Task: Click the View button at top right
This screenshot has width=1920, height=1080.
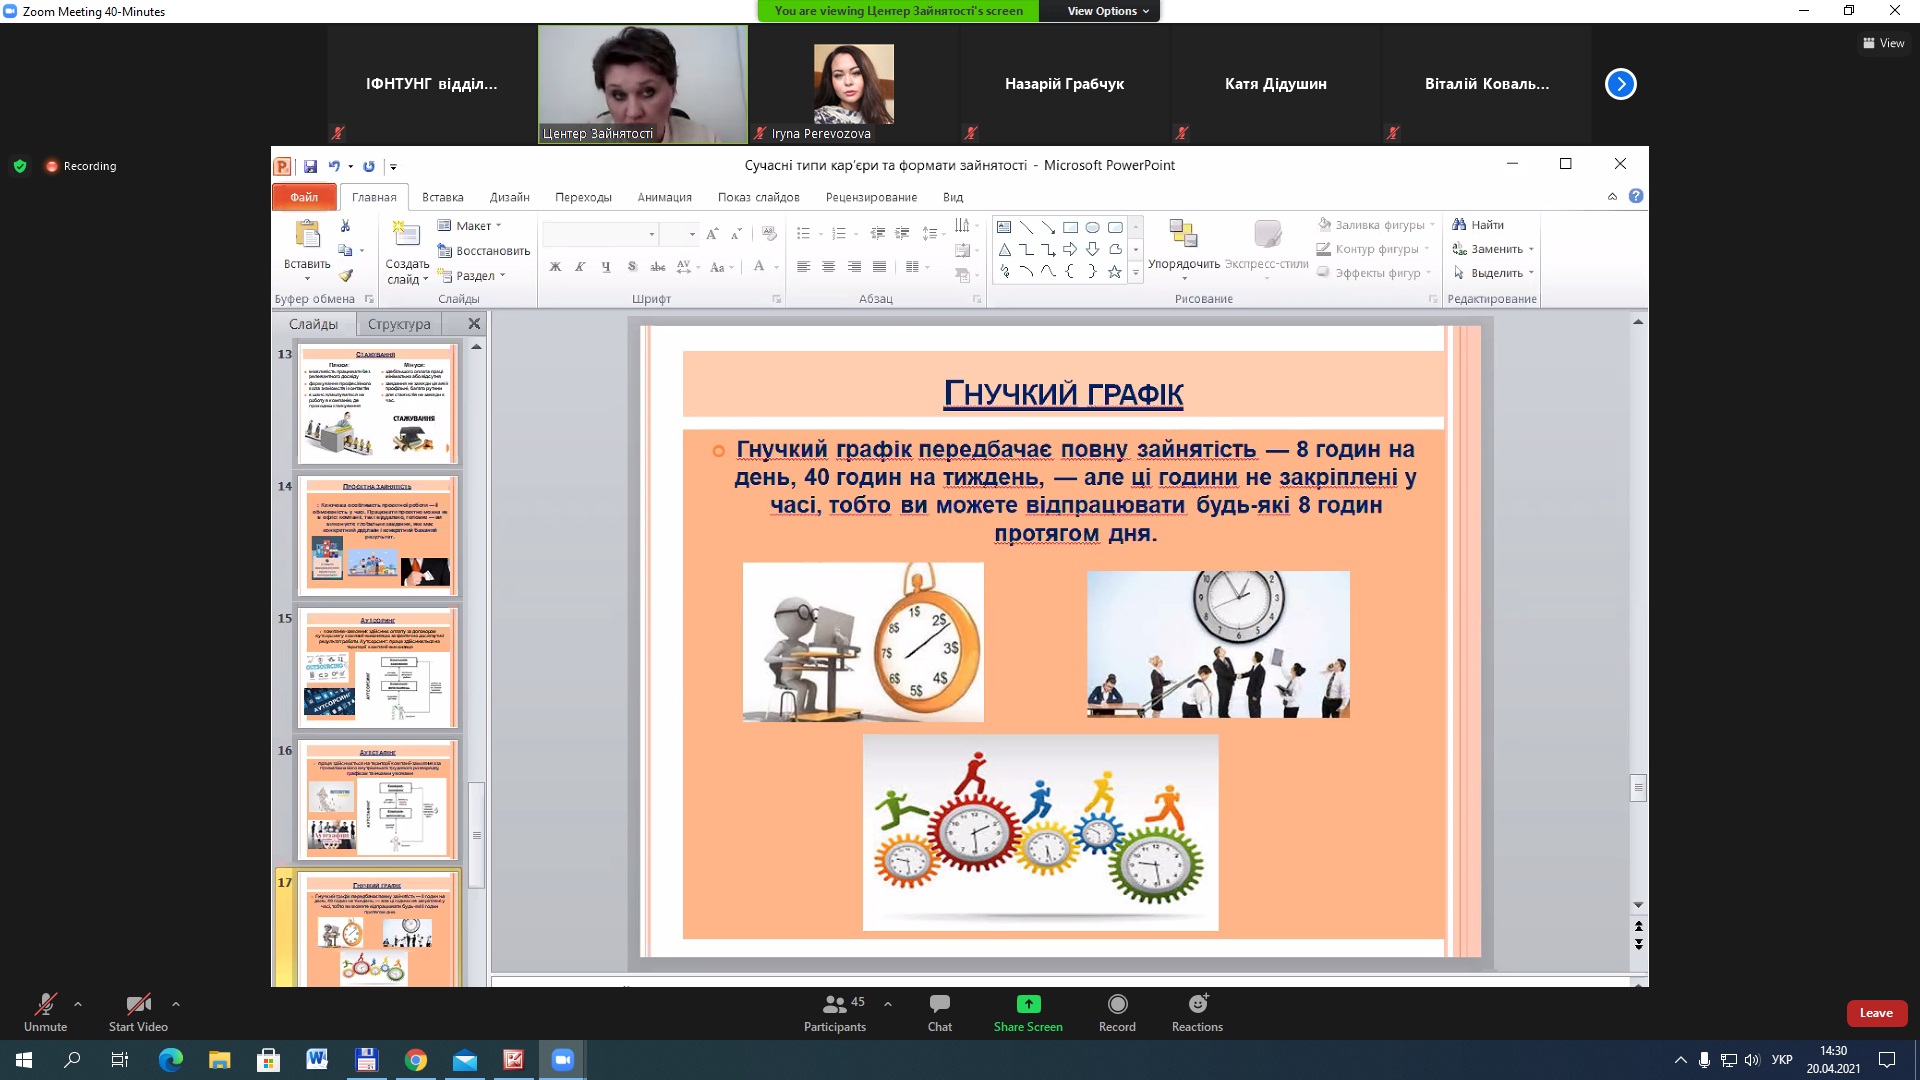Action: (x=1883, y=43)
